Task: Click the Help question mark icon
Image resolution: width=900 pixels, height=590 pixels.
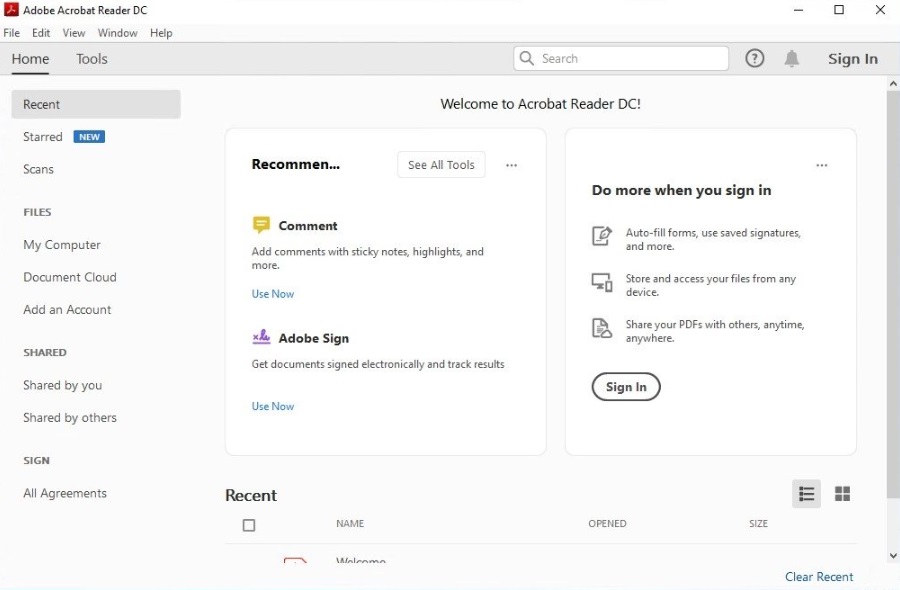Action: [755, 59]
